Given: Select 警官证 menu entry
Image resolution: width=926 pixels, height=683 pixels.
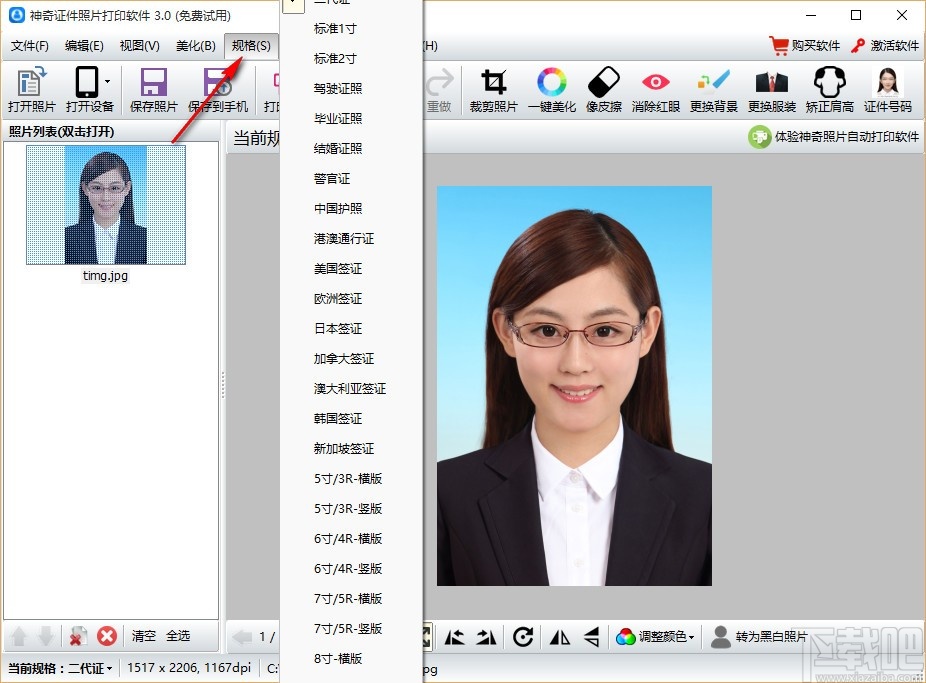Looking at the screenshot, I should click(x=351, y=179).
